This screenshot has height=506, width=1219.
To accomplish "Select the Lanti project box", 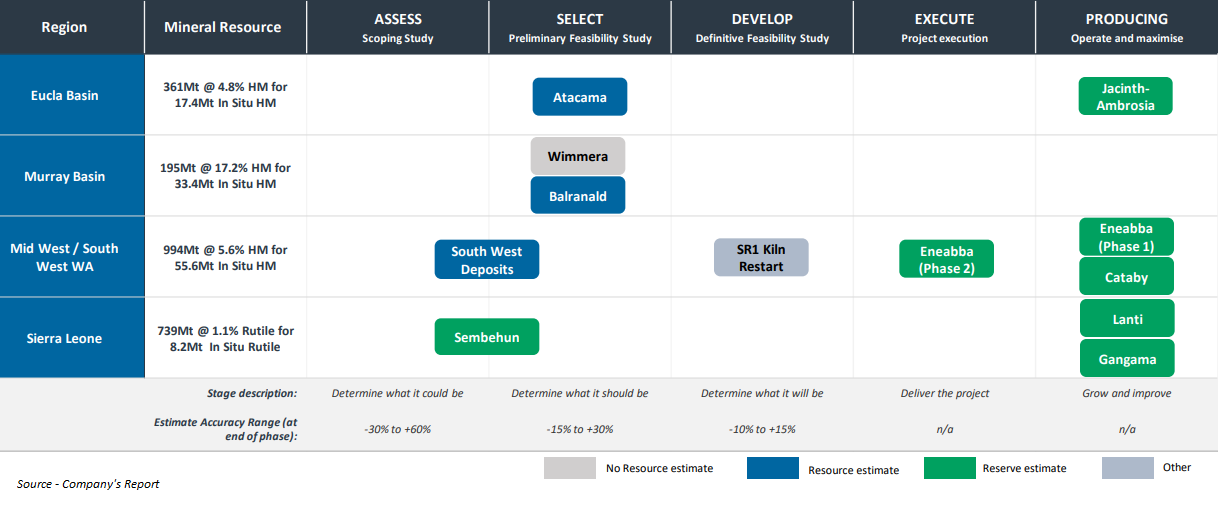I will (1127, 319).
